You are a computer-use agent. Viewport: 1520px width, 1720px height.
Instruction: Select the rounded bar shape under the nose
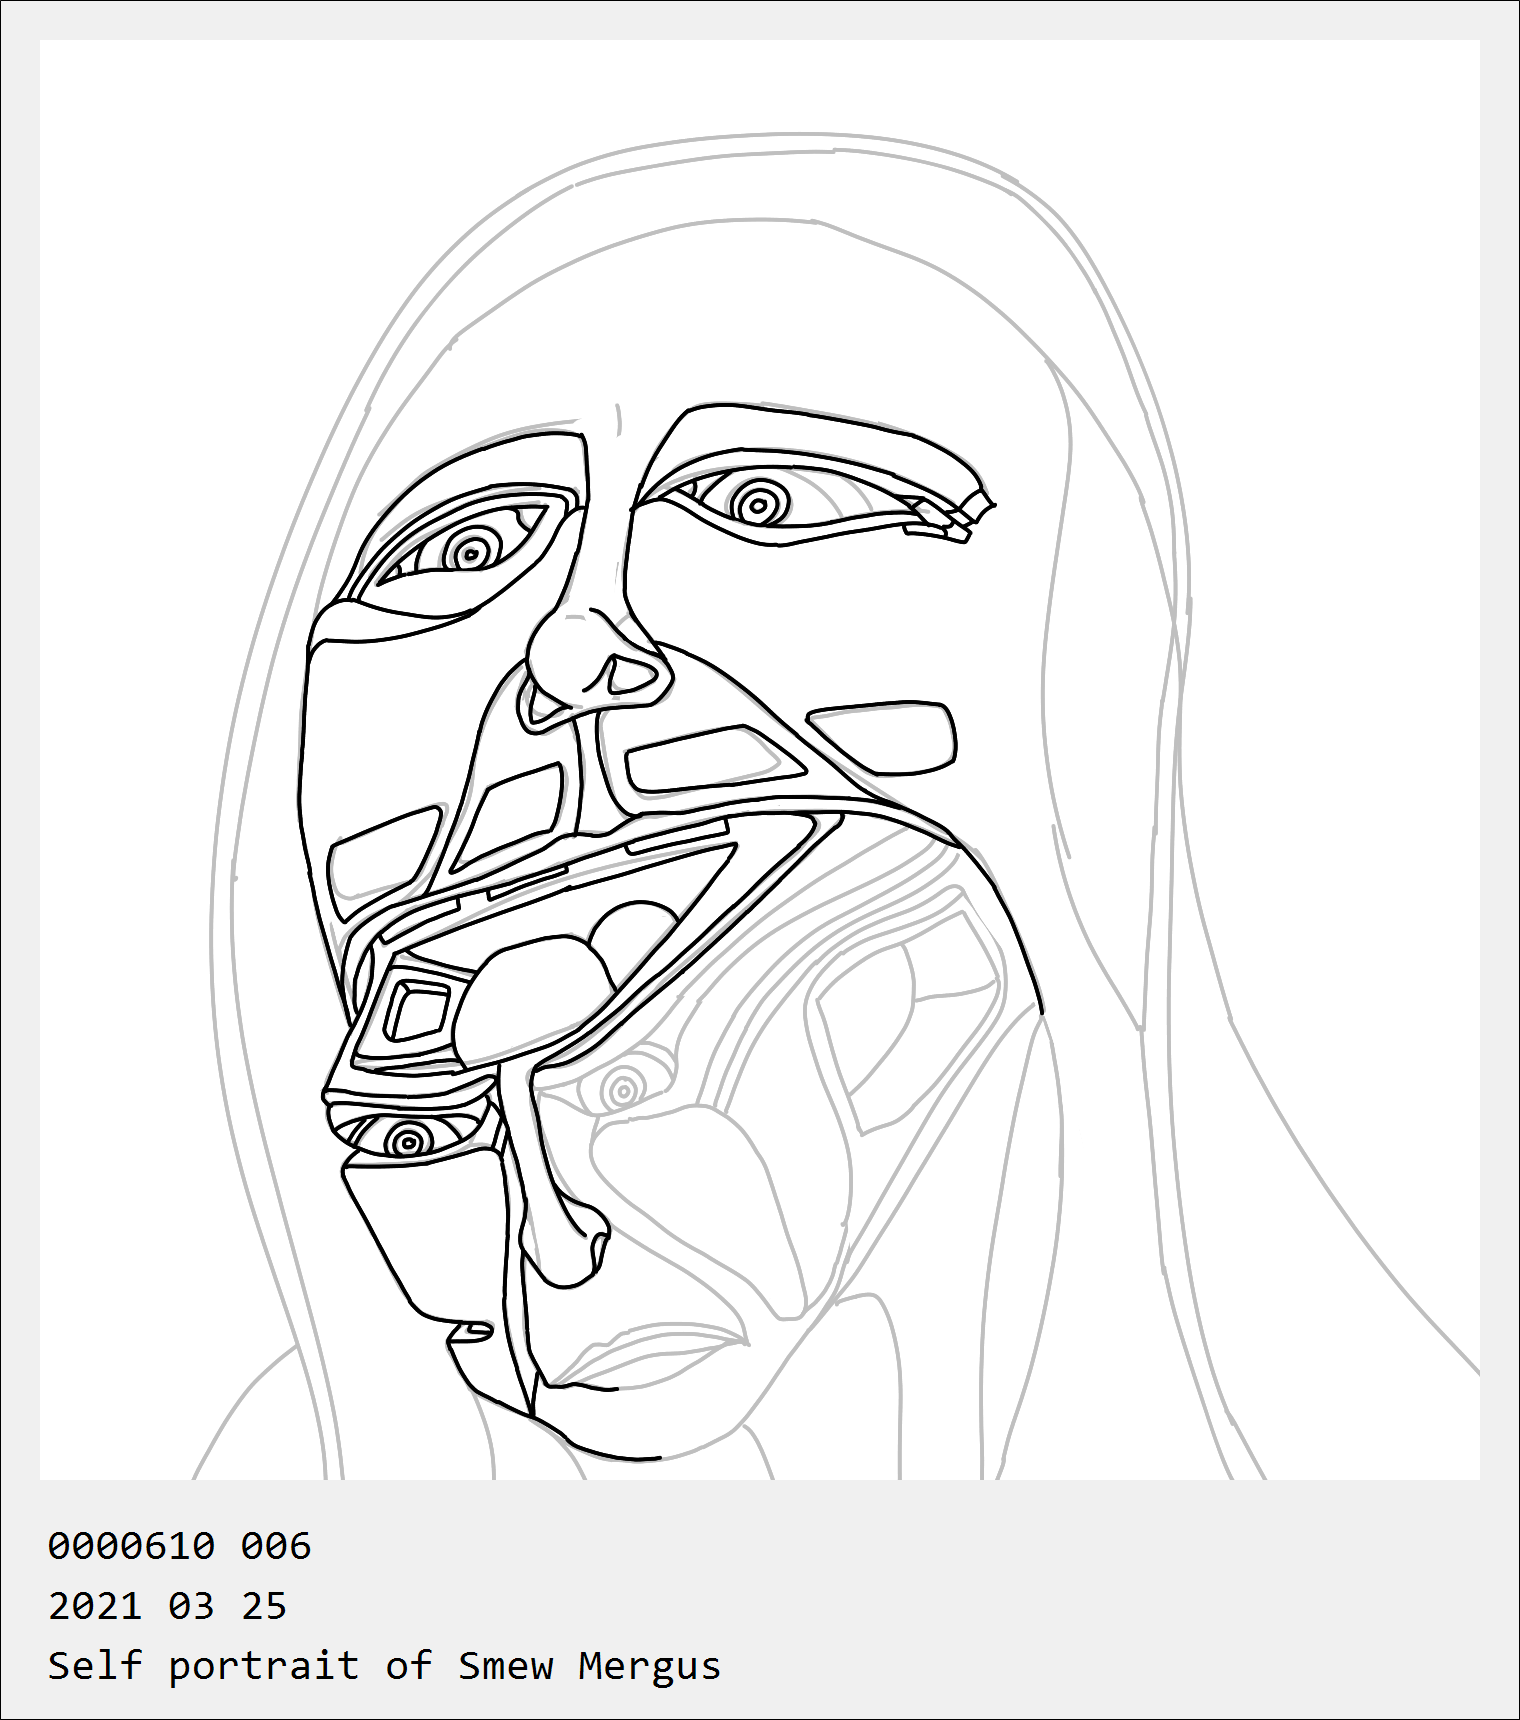tap(715, 761)
